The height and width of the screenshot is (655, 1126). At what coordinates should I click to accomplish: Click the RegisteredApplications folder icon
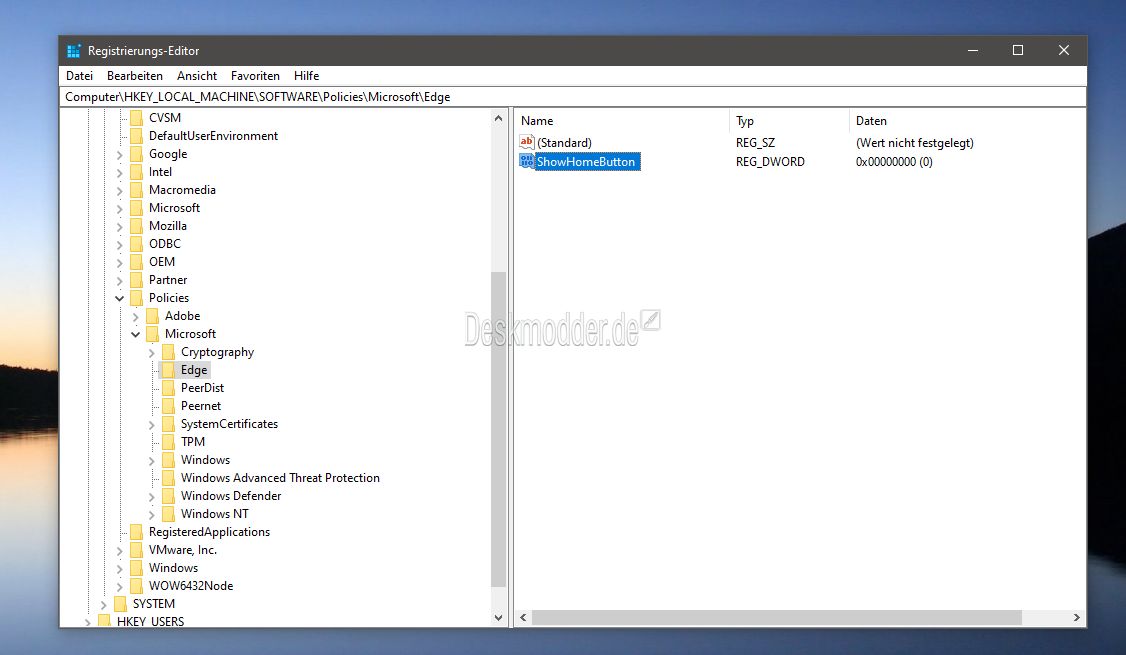point(136,531)
